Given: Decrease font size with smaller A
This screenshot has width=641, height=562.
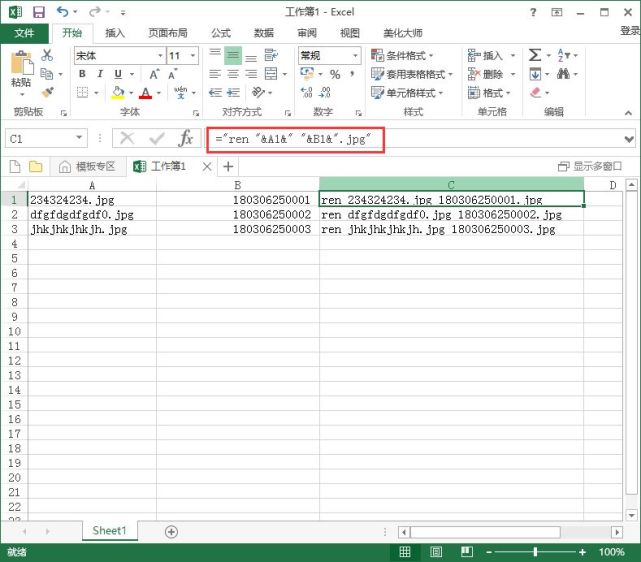Looking at the screenshot, I should [173, 74].
